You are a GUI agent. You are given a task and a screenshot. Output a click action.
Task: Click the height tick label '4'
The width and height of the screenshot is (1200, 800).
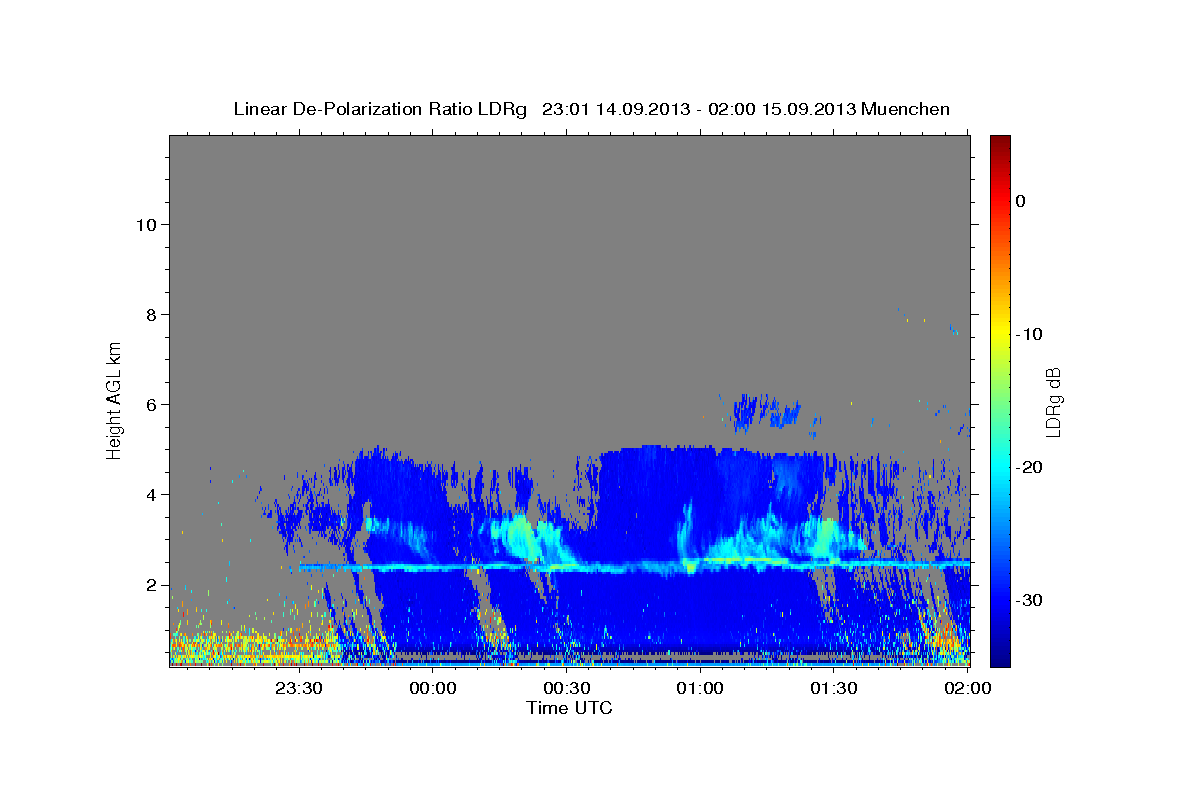[x=151, y=494]
